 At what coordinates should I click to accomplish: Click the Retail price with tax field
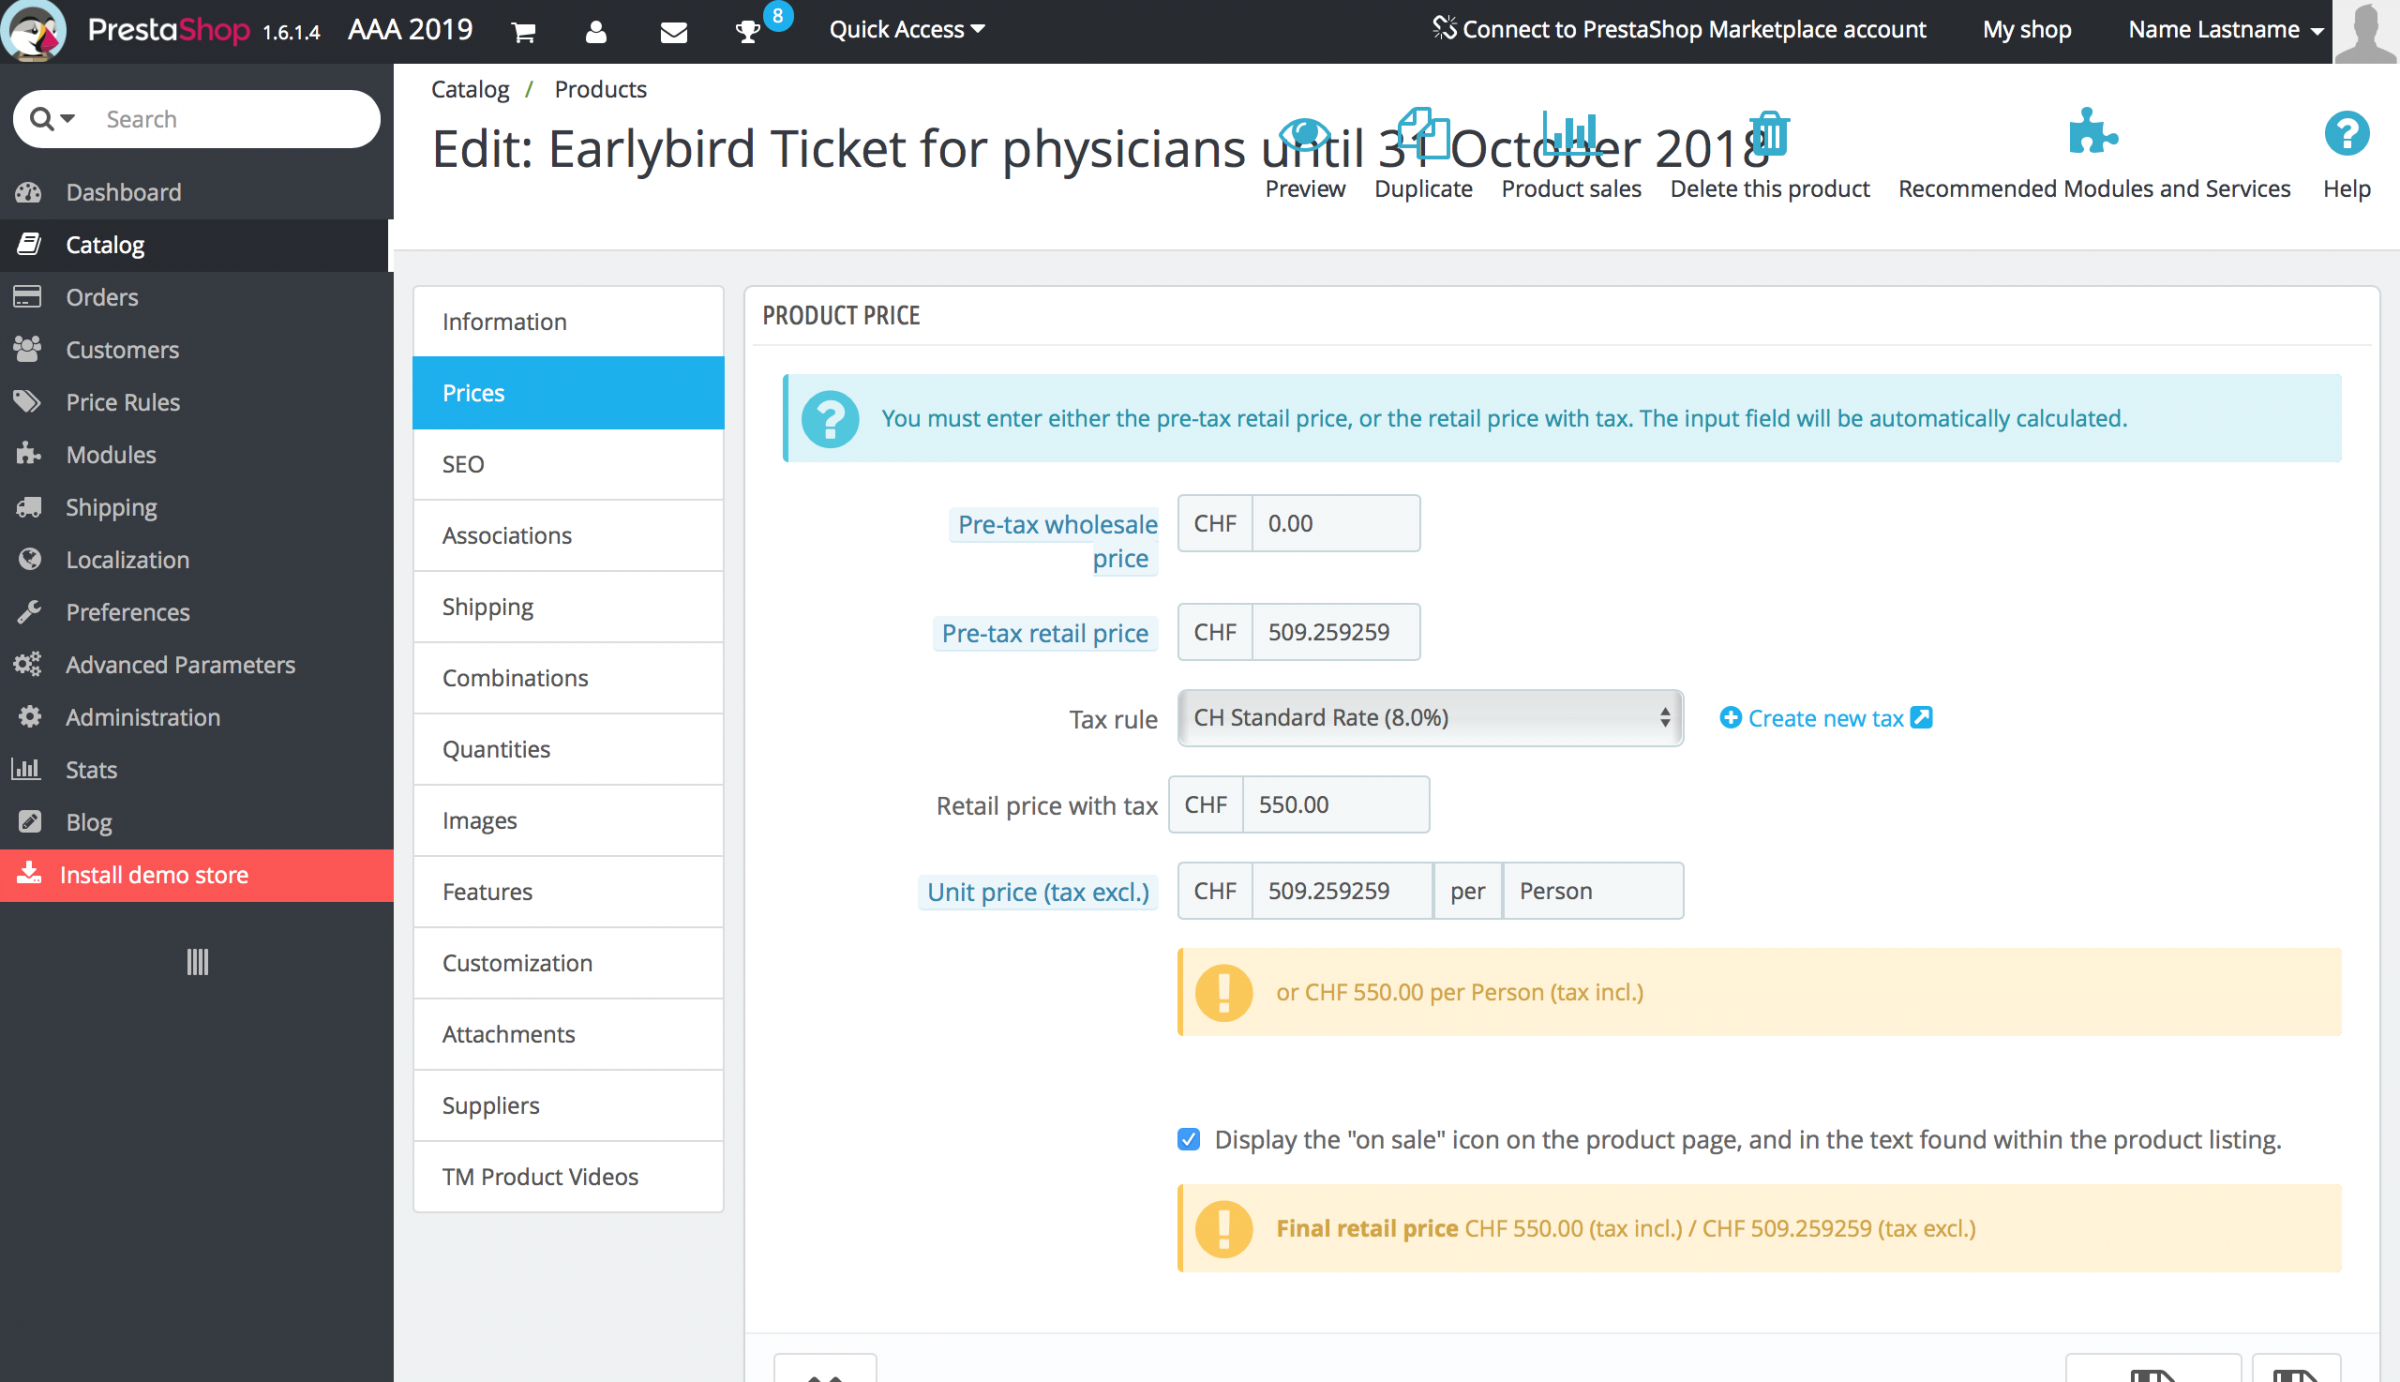(1335, 805)
